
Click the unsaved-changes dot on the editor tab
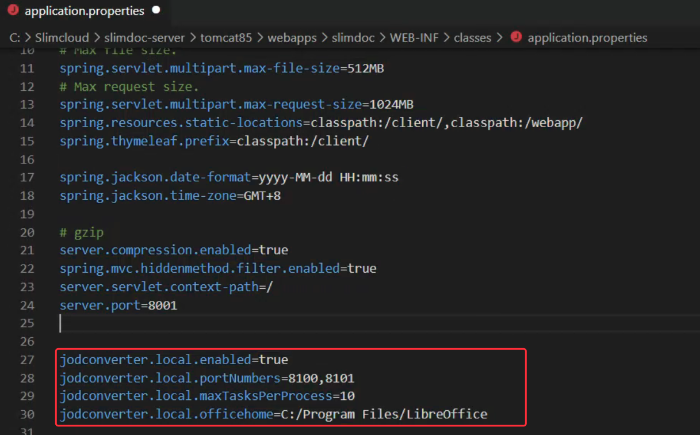(x=157, y=12)
